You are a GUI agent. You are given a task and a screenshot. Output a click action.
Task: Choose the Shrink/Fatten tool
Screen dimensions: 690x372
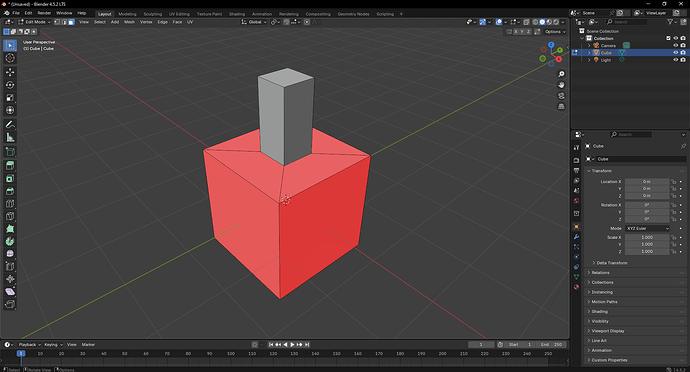[10, 279]
